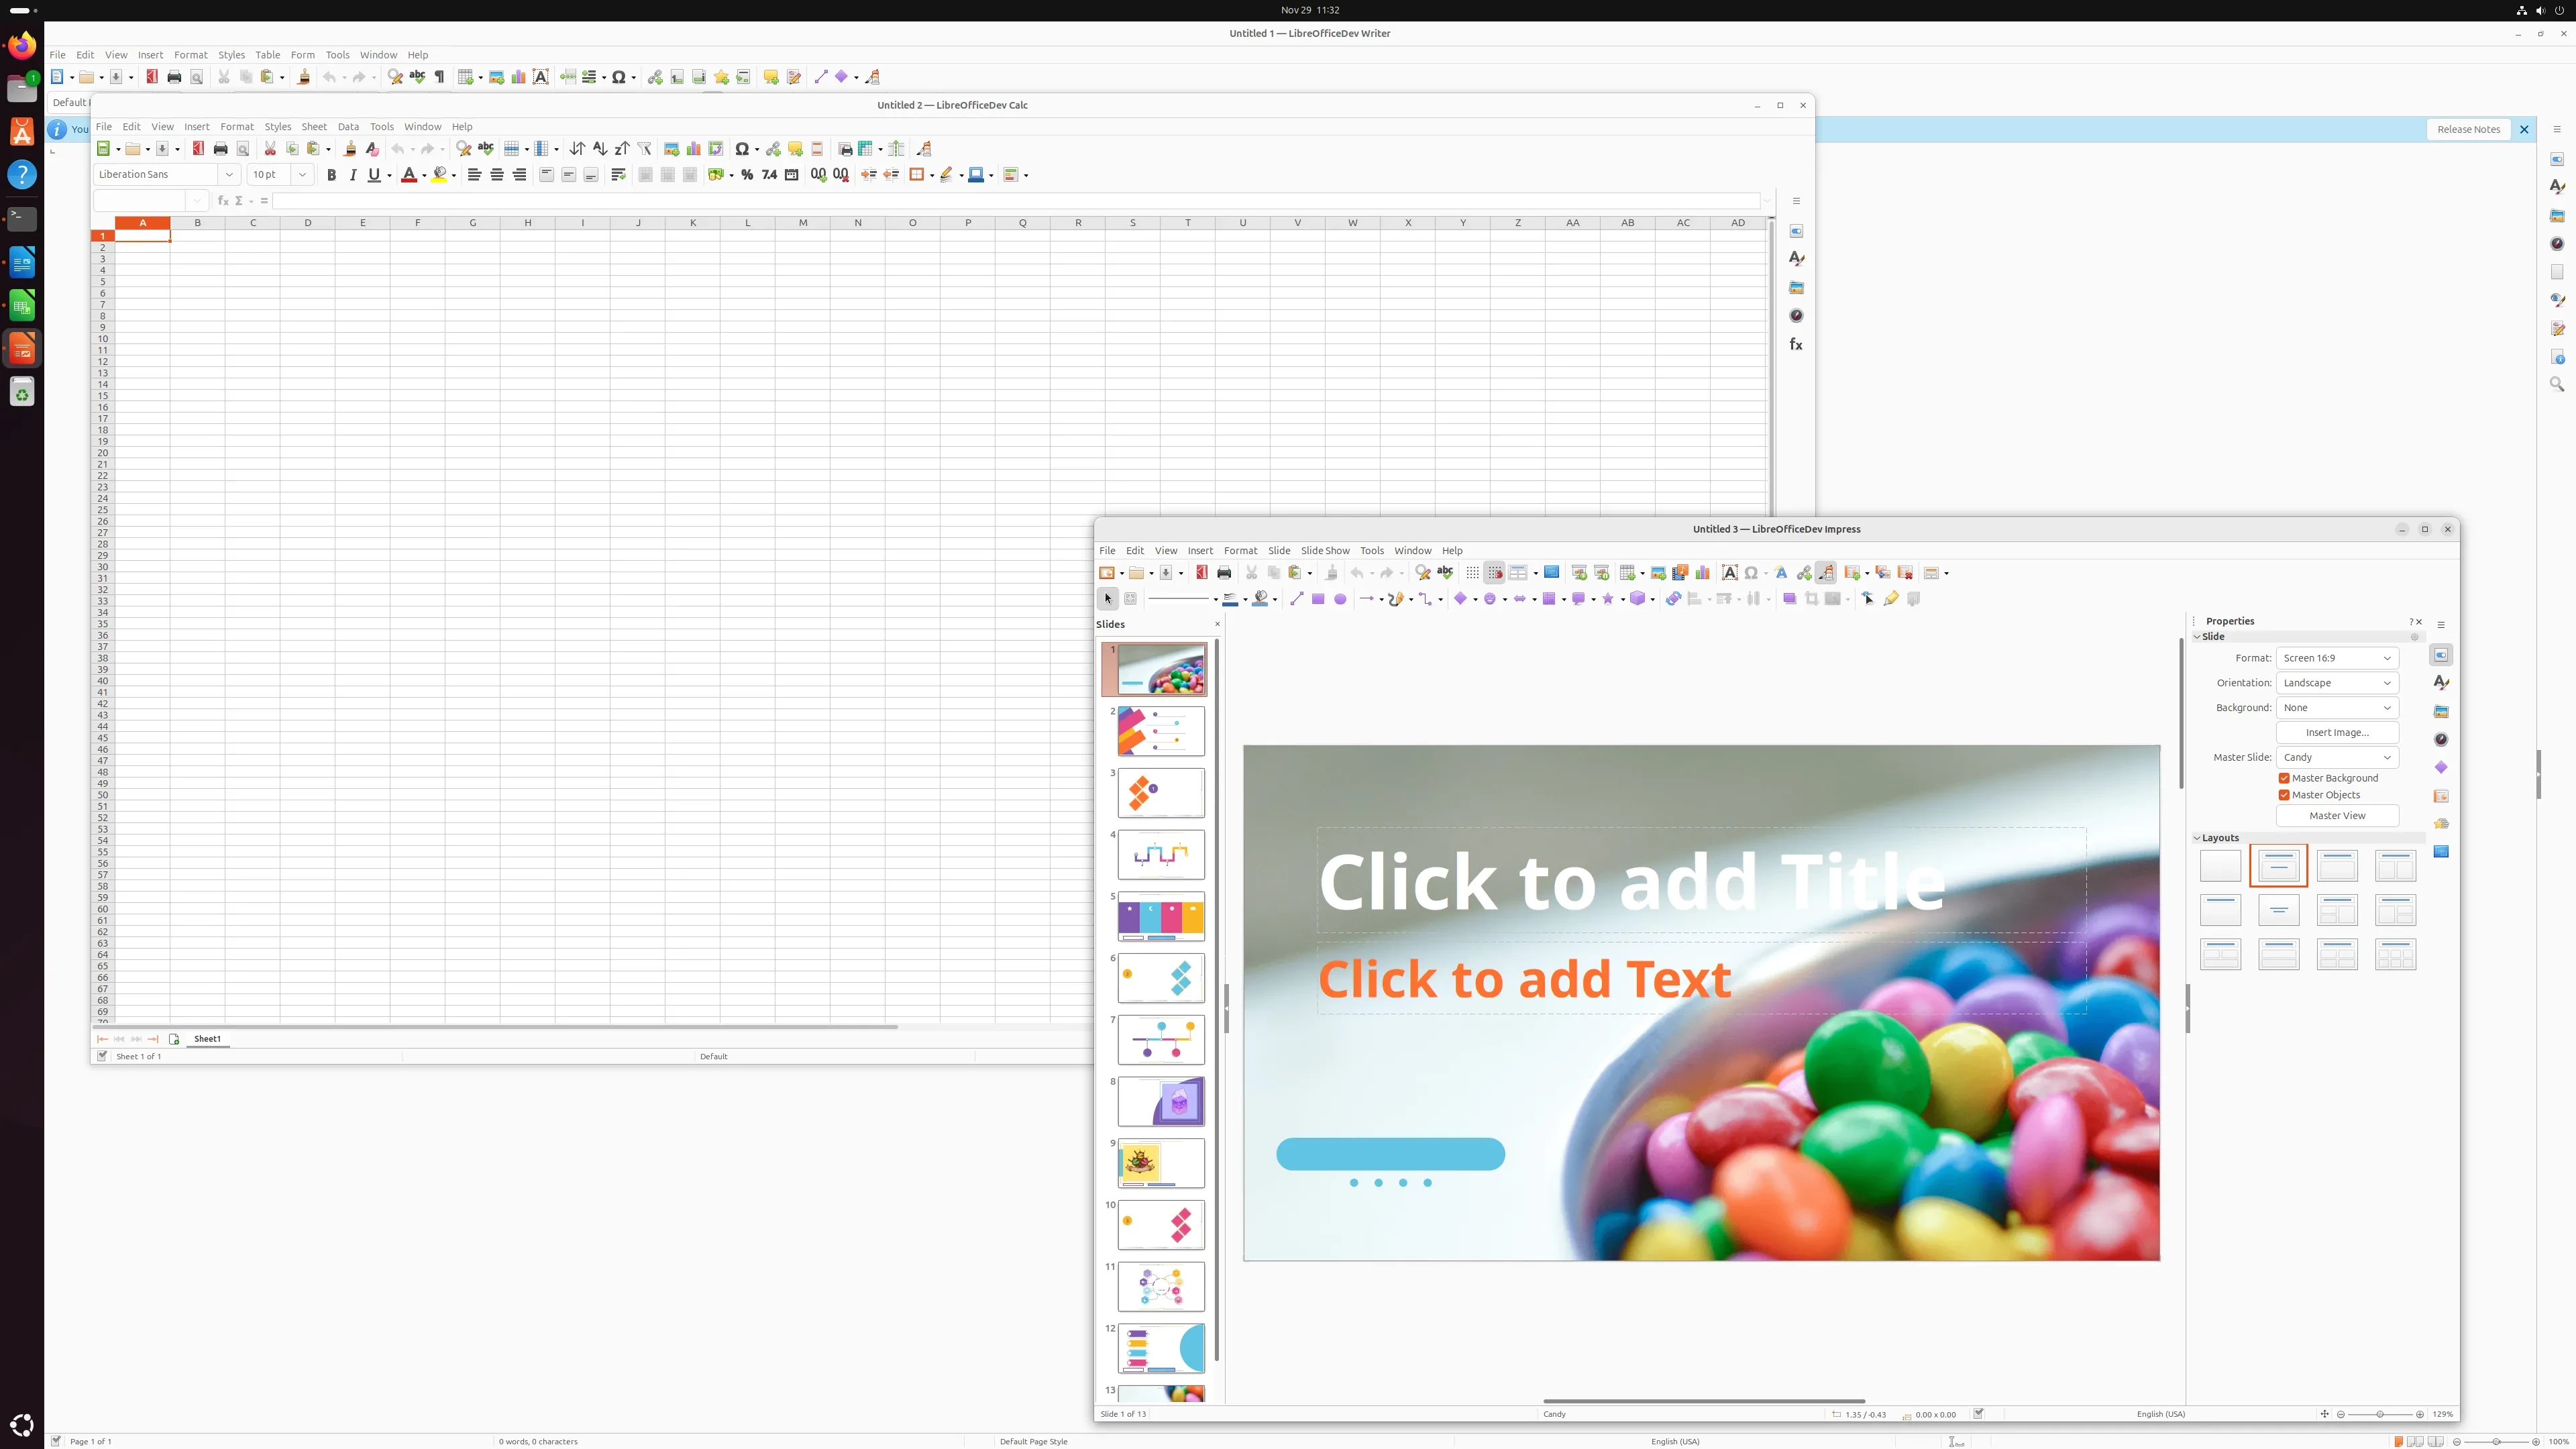Image resolution: width=2576 pixels, height=1449 pixels.
Task: Open the Sheet menu in Calc
Action: coord(314,127)
